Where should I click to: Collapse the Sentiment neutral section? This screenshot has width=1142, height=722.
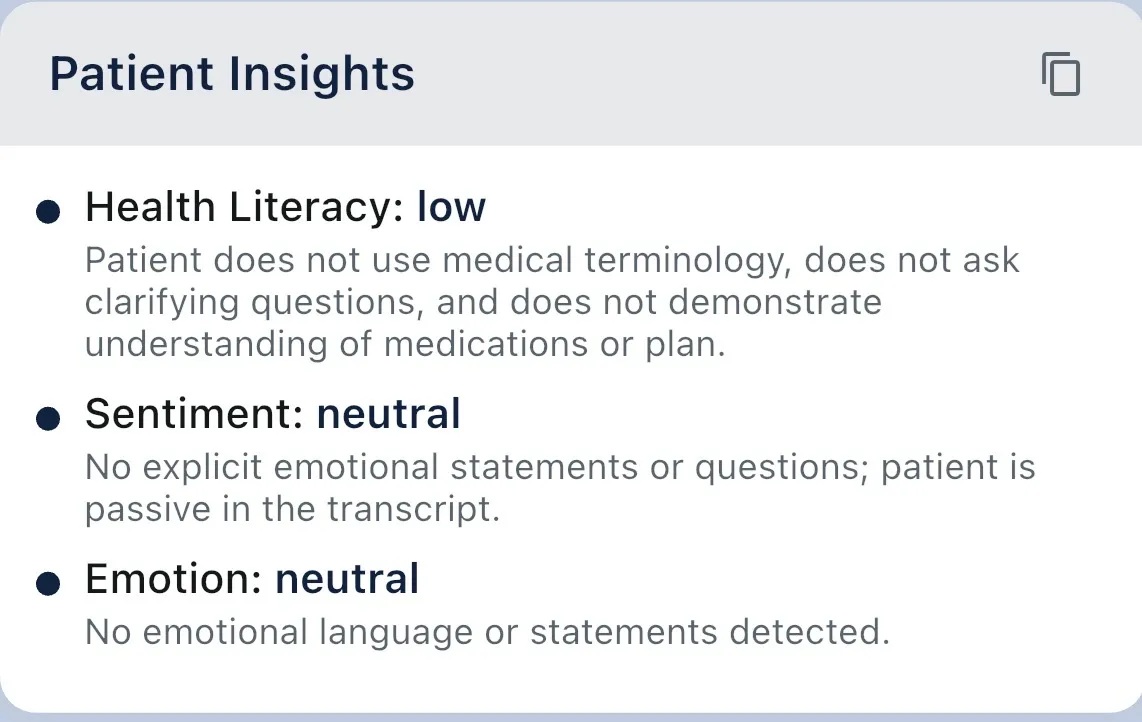click(273, 413)
